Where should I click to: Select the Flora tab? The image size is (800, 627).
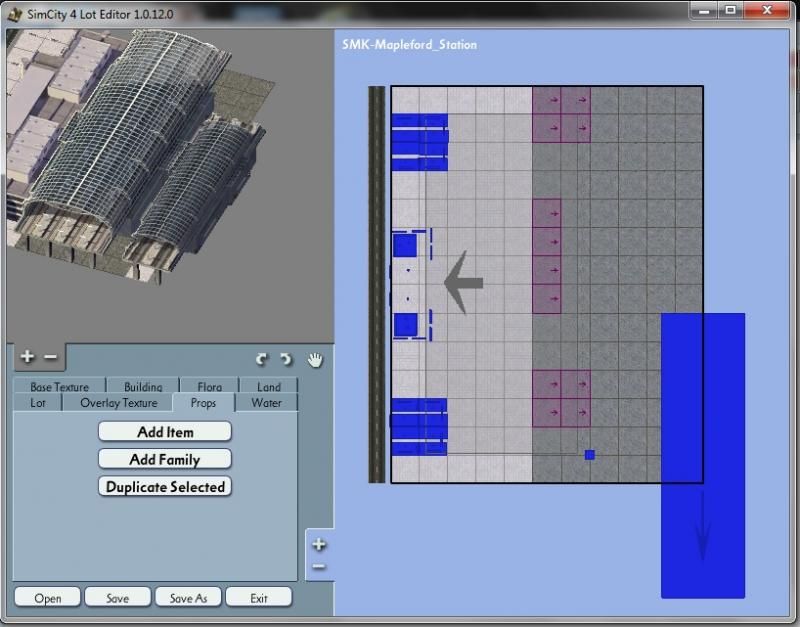coord(209,386)
